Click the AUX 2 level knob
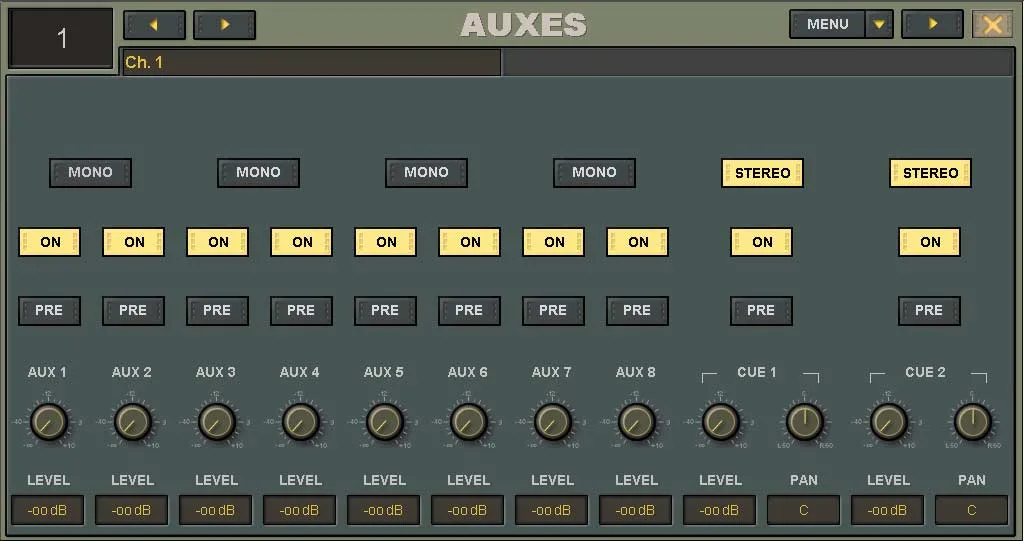Viewport: 1024px width, 541px height. coord(133,421)
